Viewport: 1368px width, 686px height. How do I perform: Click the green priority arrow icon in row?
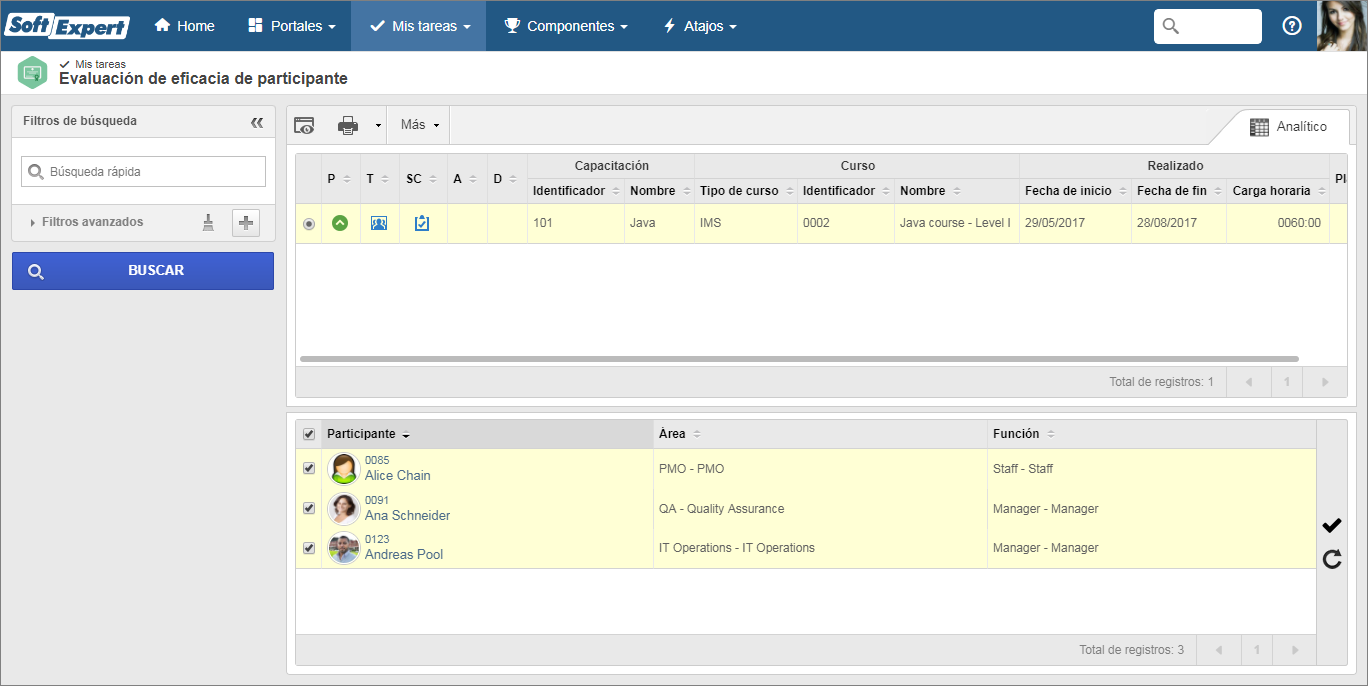pyautogui.click(x=340, y=223)
